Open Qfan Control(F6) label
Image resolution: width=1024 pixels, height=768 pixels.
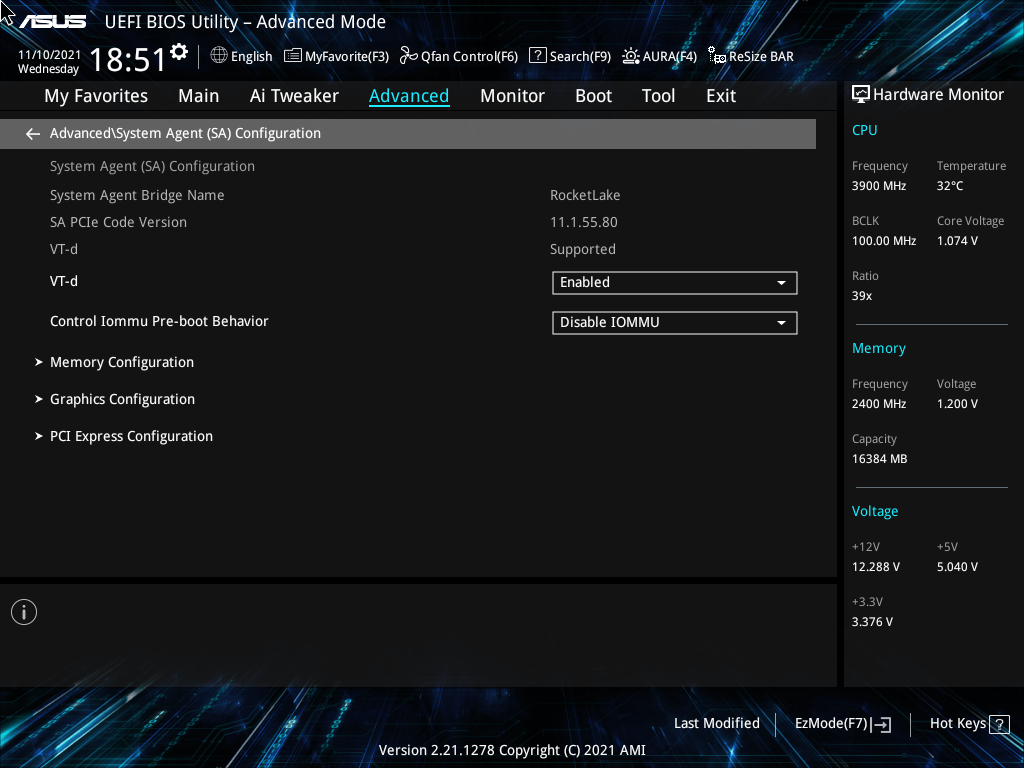coord(469,57)
